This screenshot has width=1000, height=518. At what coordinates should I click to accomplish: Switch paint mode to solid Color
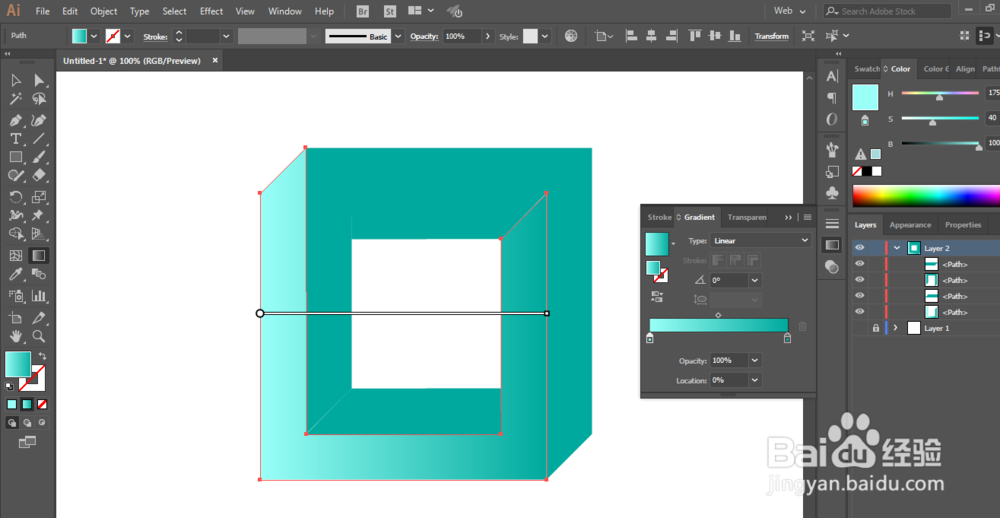pos(12,404)
